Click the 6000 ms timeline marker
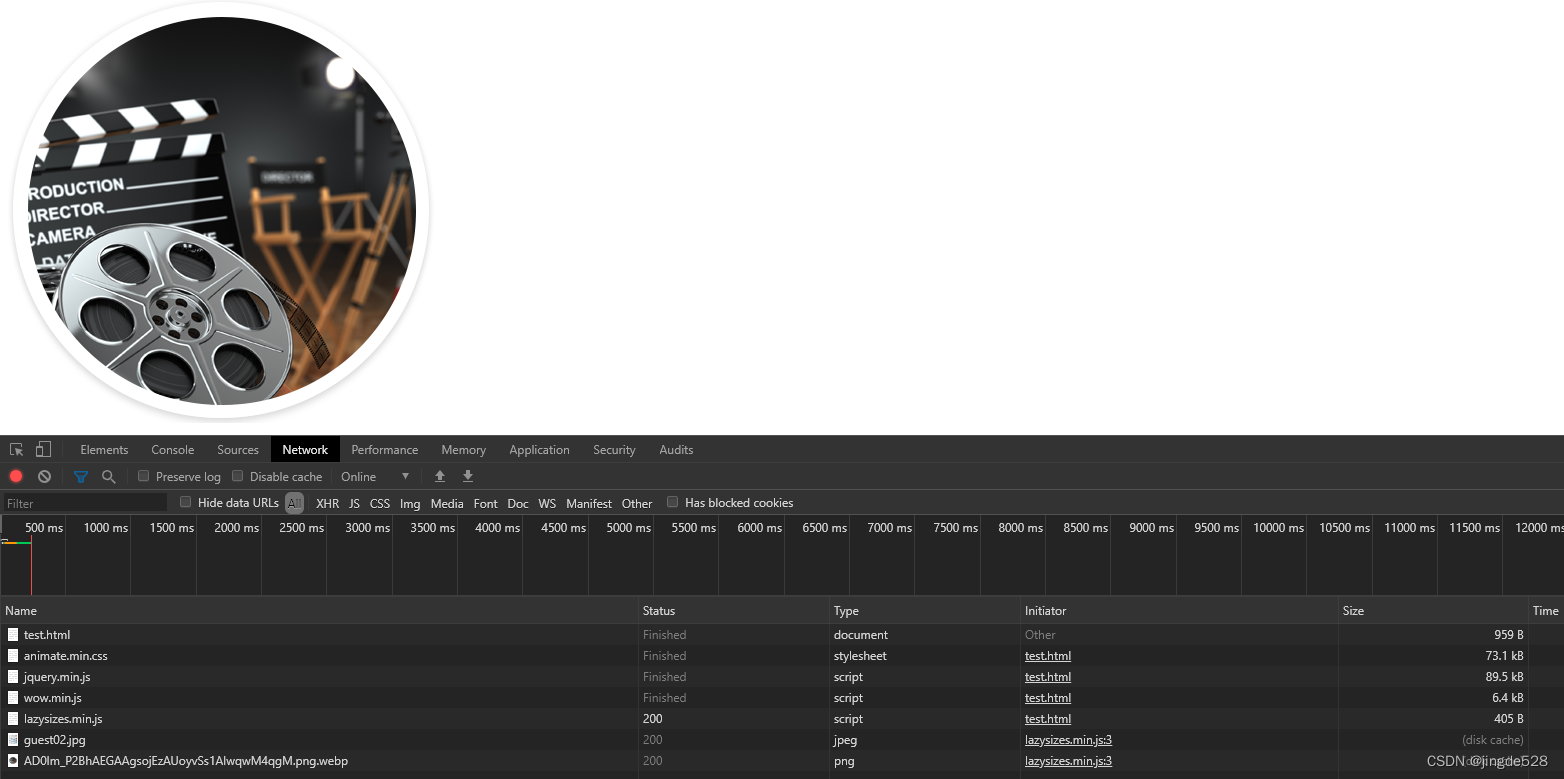Screen dimensions: 1564x779 [x=760, y=527]
